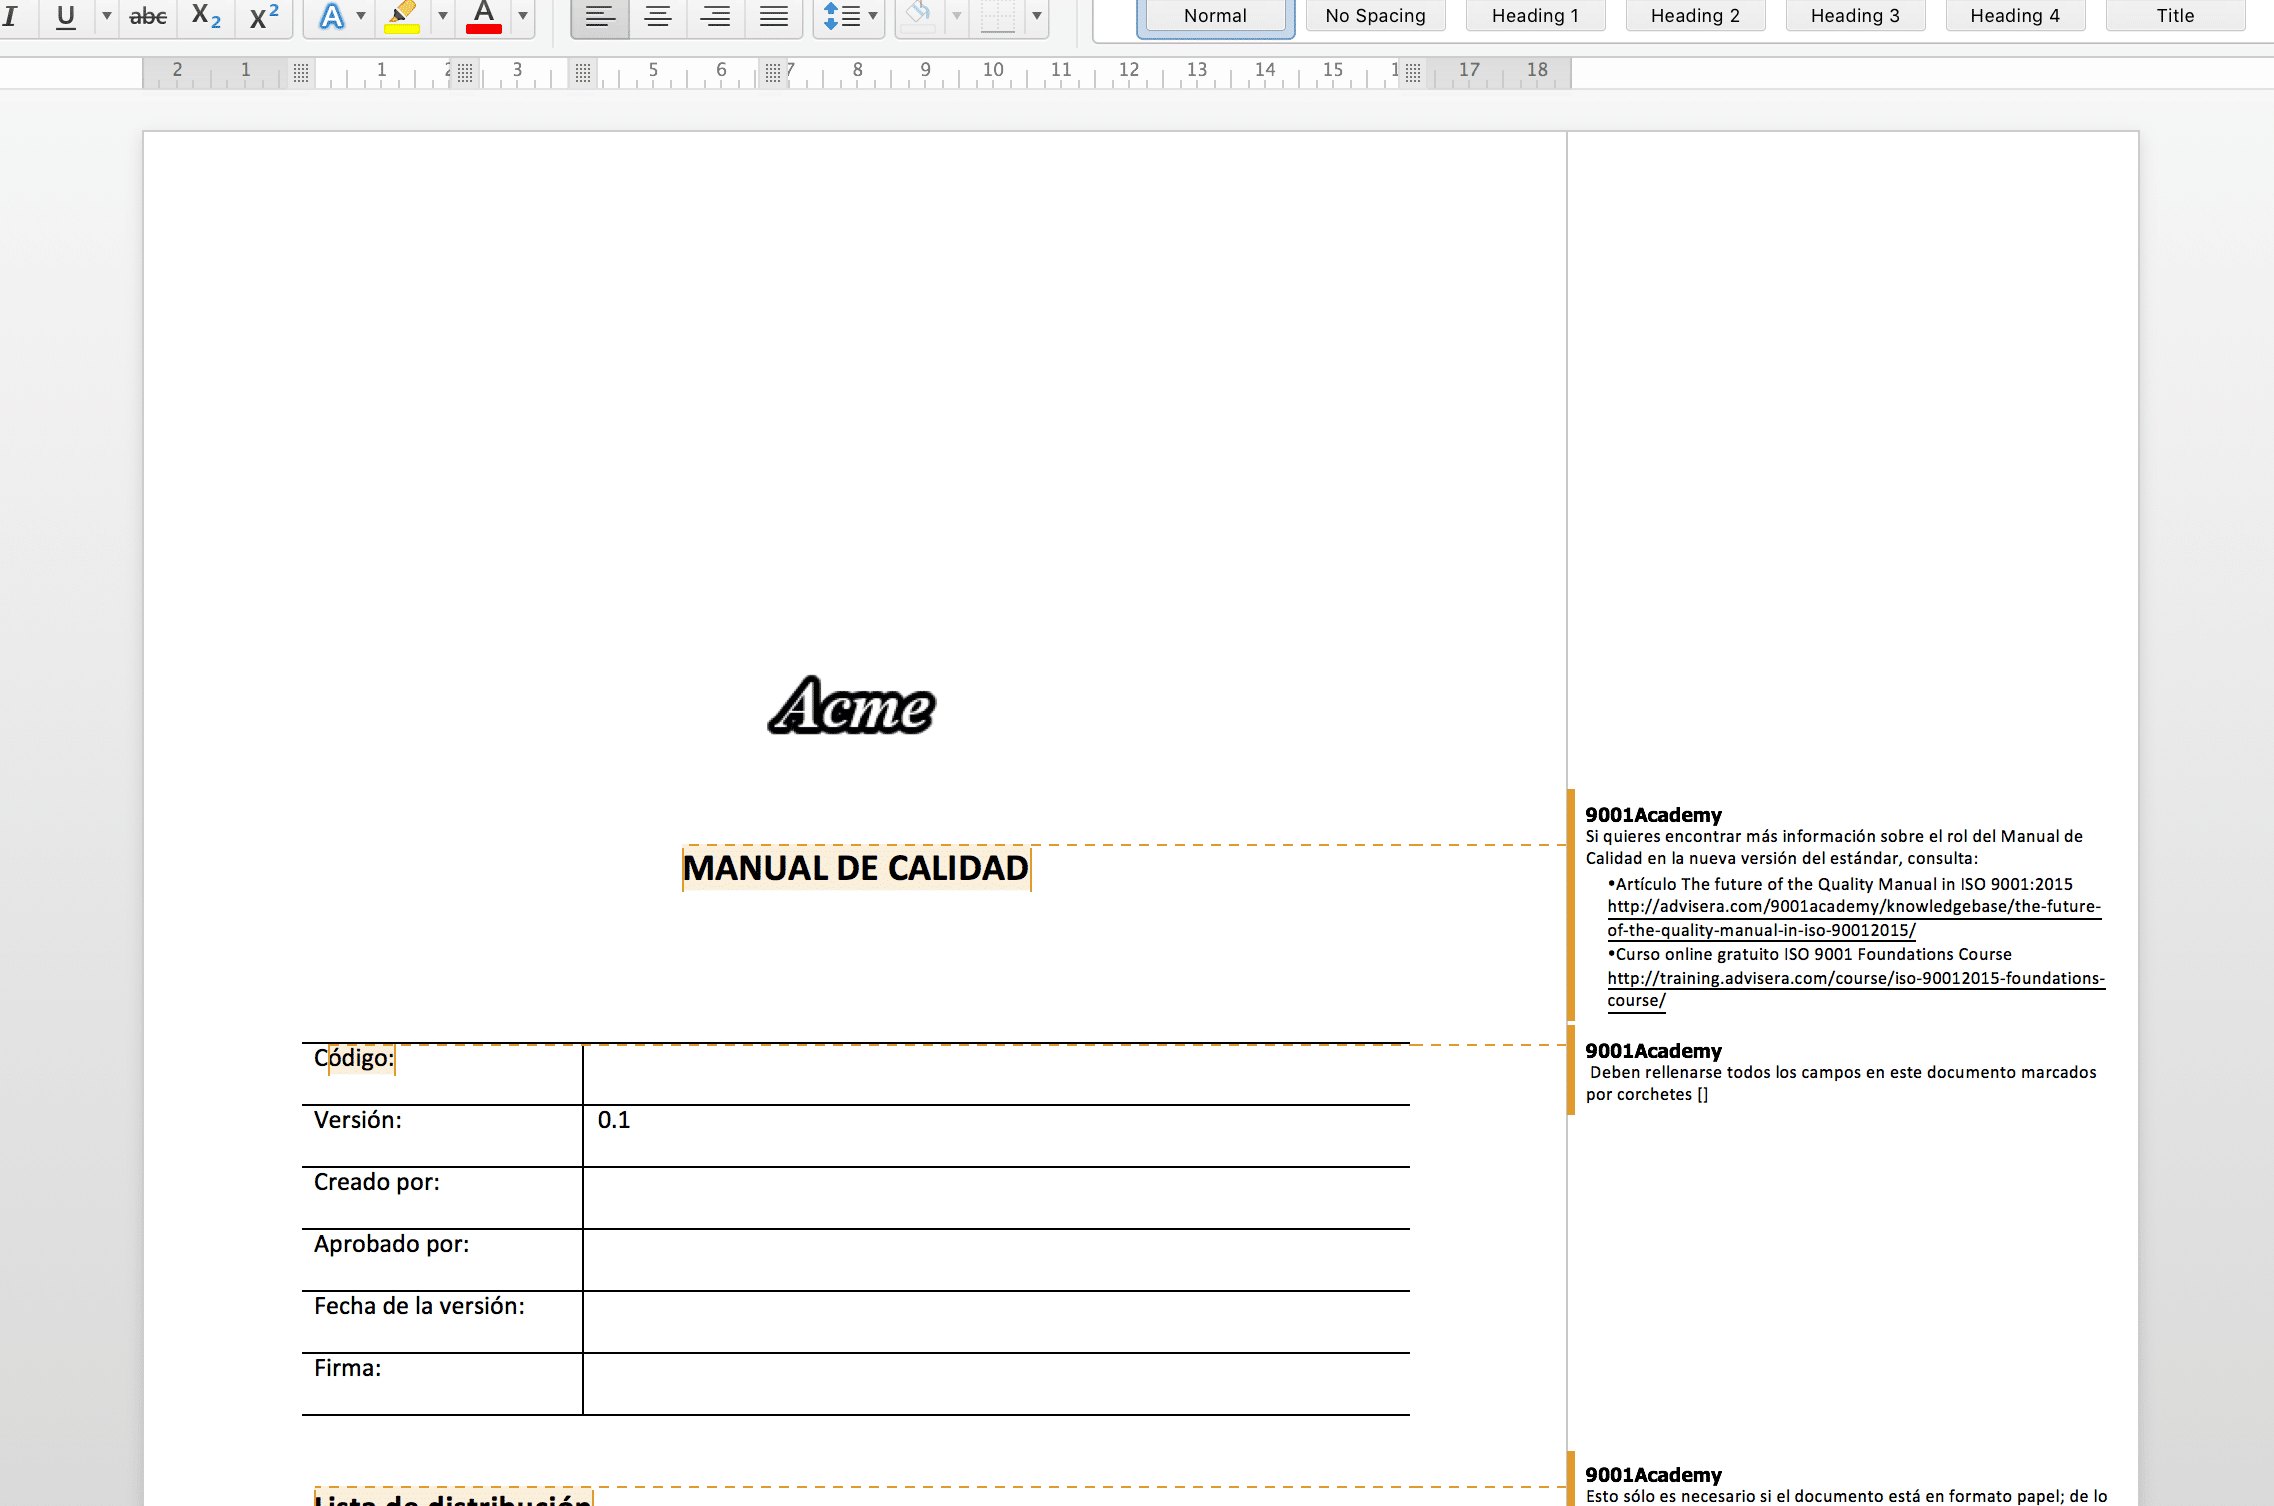This screenshot has width=2274, height=1506.
Task: Open the shading paint bucket tool
Action: coord(919,17)
